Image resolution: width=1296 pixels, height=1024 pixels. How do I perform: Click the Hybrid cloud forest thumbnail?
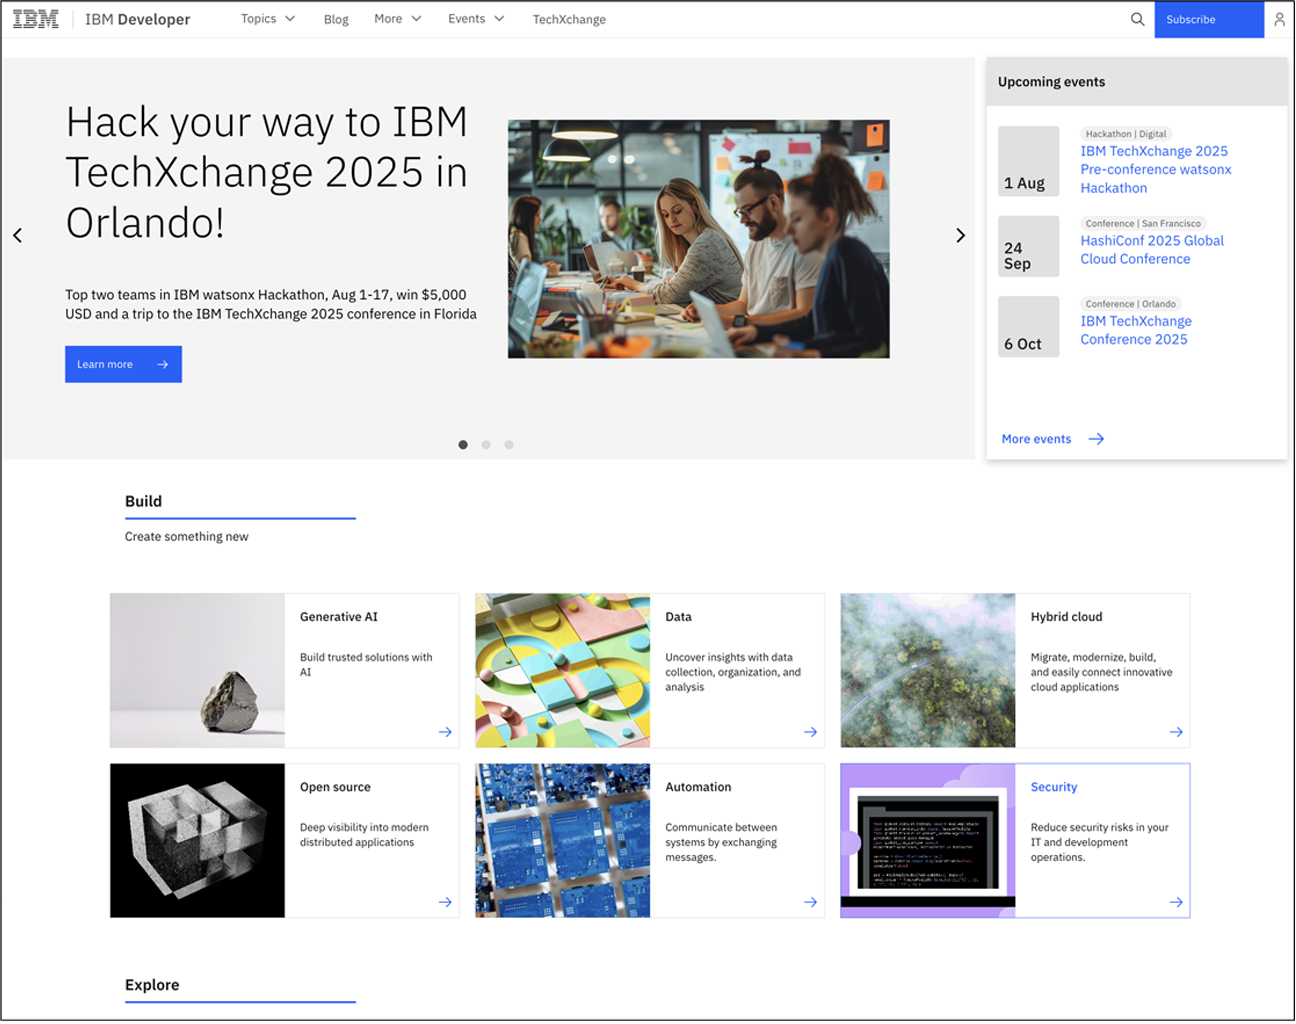click(x=928, y=670)
